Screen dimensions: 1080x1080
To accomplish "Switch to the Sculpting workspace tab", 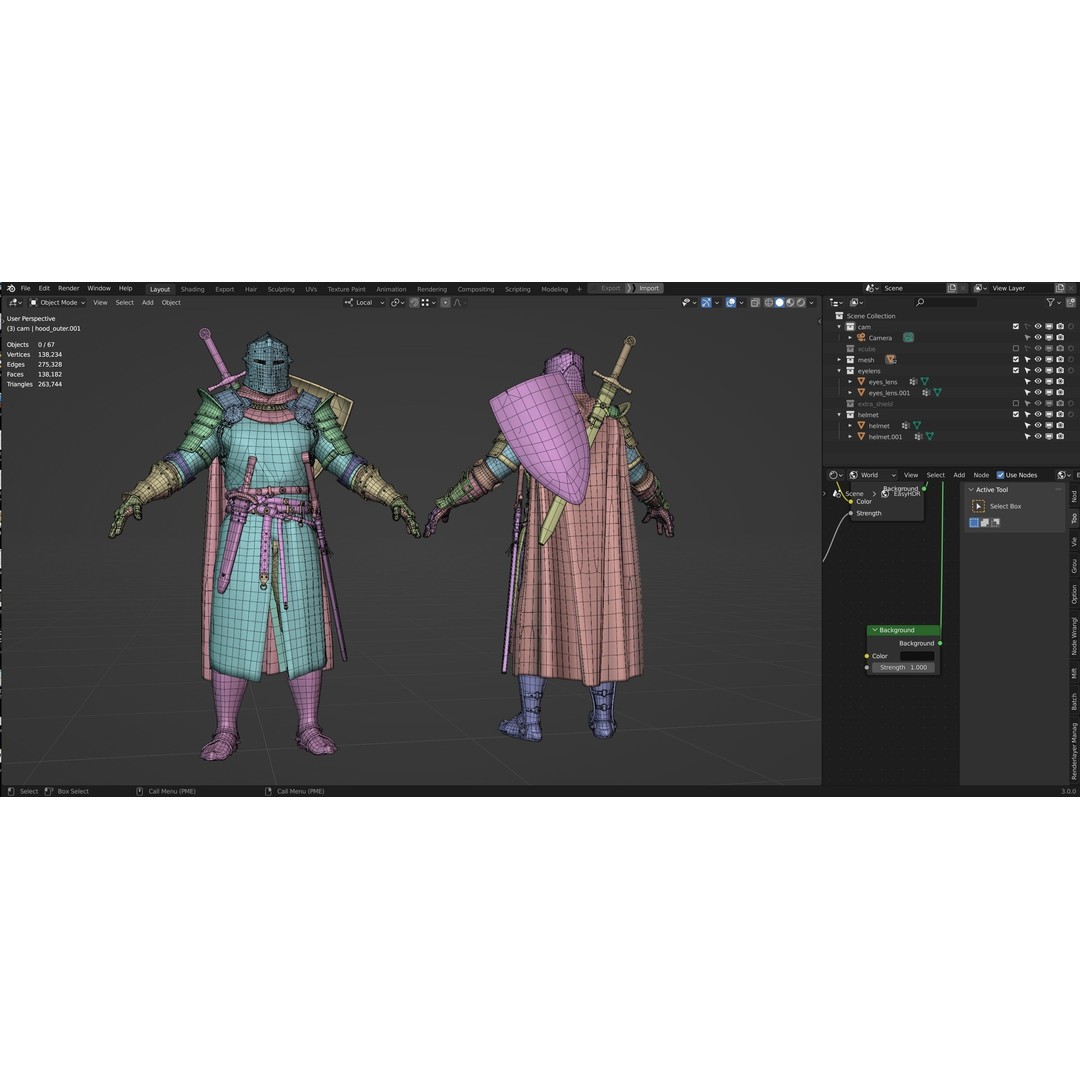I will coord(281,289).
